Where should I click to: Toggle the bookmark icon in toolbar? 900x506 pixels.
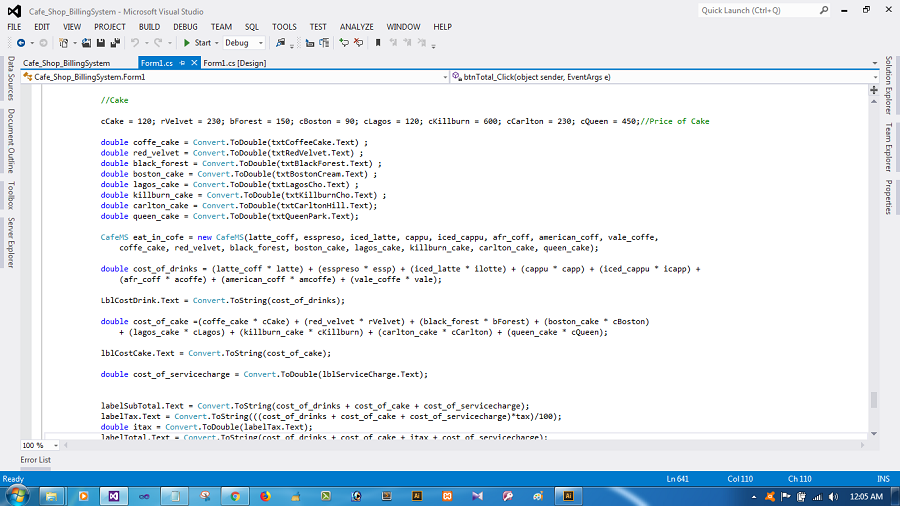378,43
